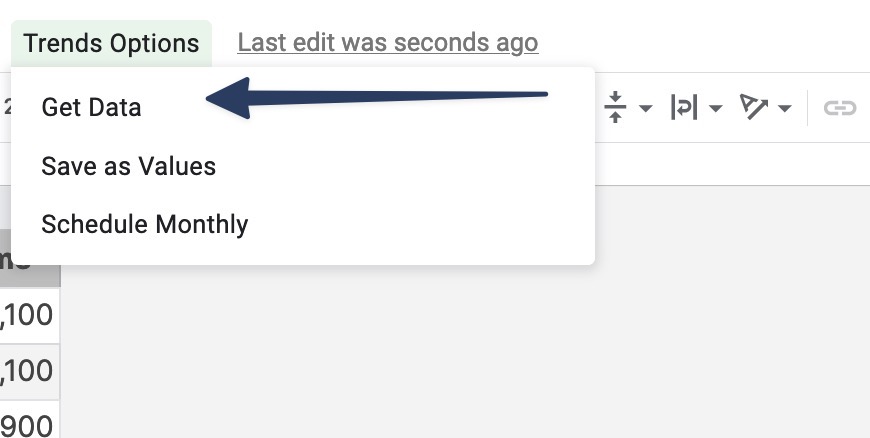Click the text wrapping icon
Image resolution: width=870 pixels, height=438 pixels.
pos(684,107)
